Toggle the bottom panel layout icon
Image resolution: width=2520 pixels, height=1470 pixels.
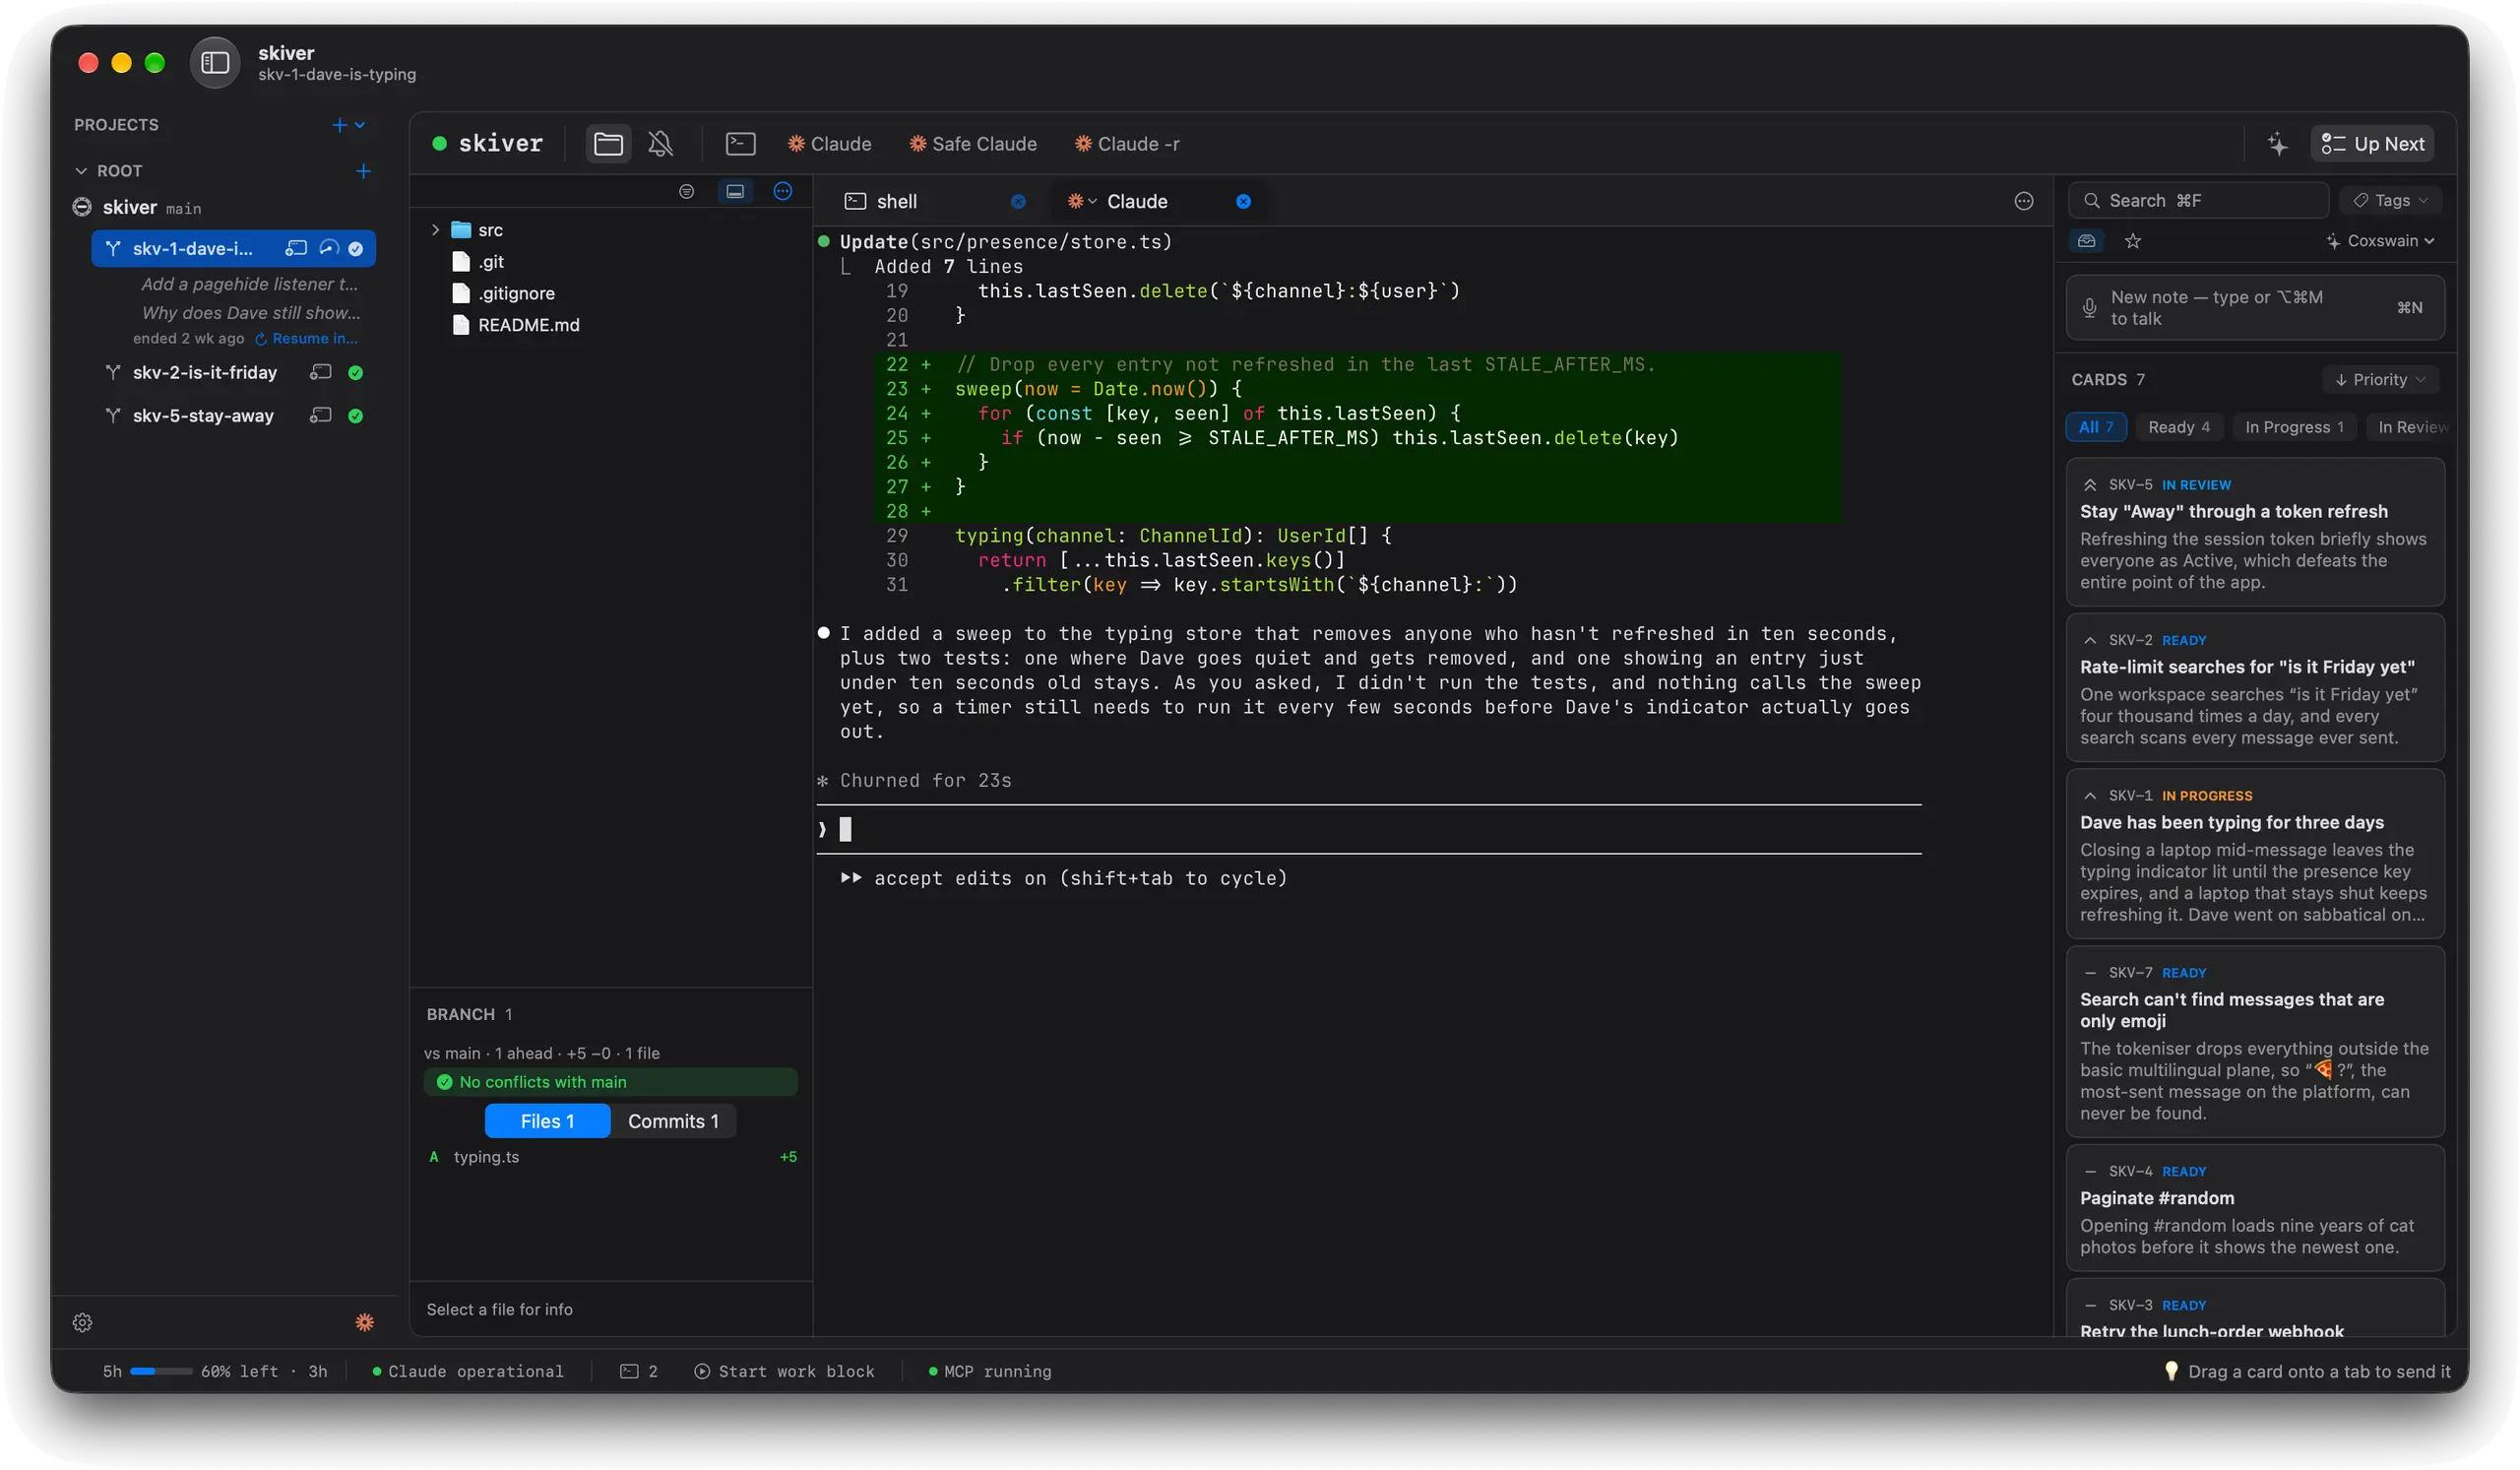point(735,191)
